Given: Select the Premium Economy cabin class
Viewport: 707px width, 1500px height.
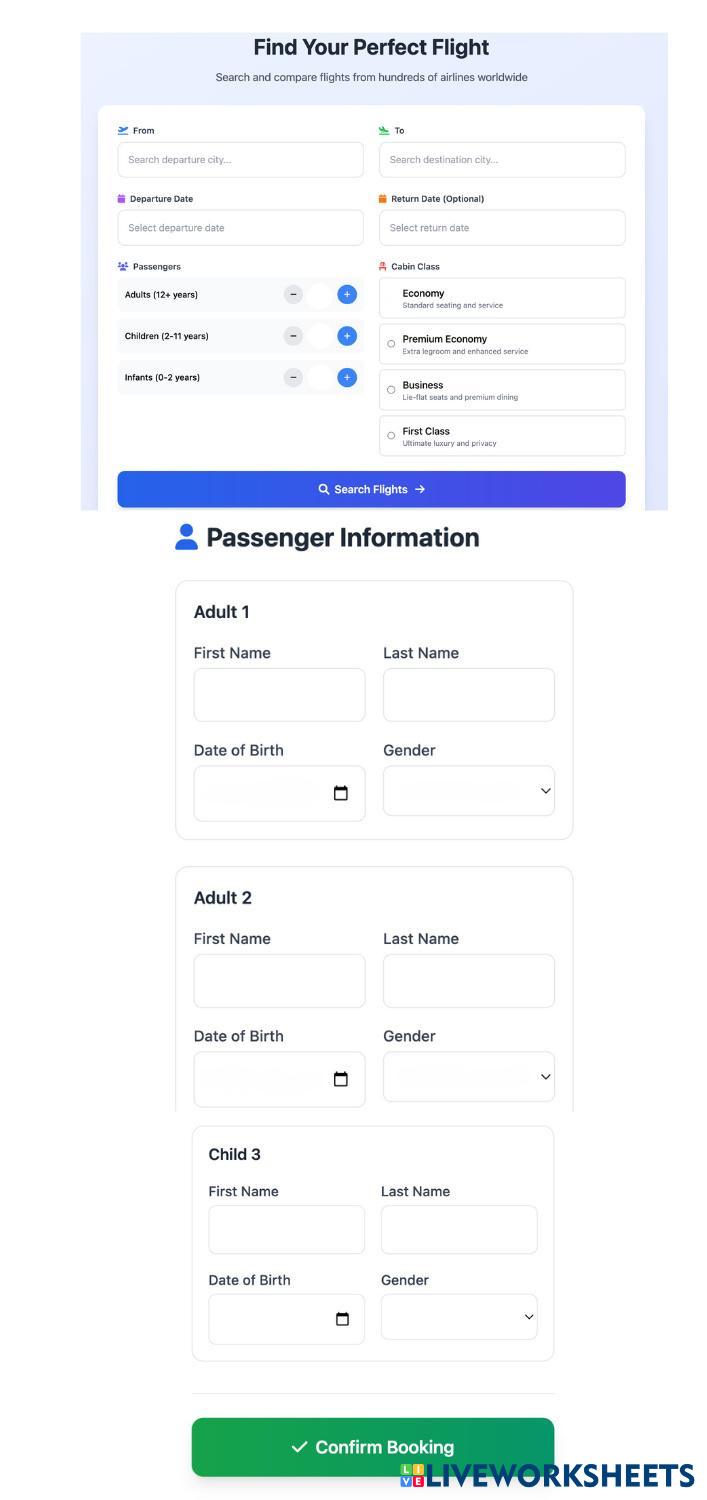Looking at the screenshot, I should (391, 344).
